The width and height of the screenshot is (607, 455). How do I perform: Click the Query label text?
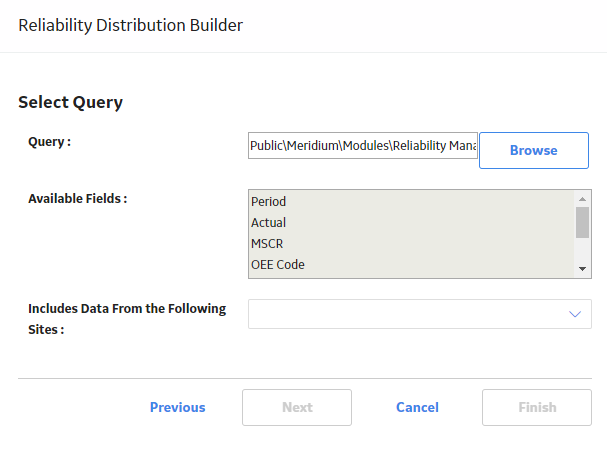click(x=50, y=142)
